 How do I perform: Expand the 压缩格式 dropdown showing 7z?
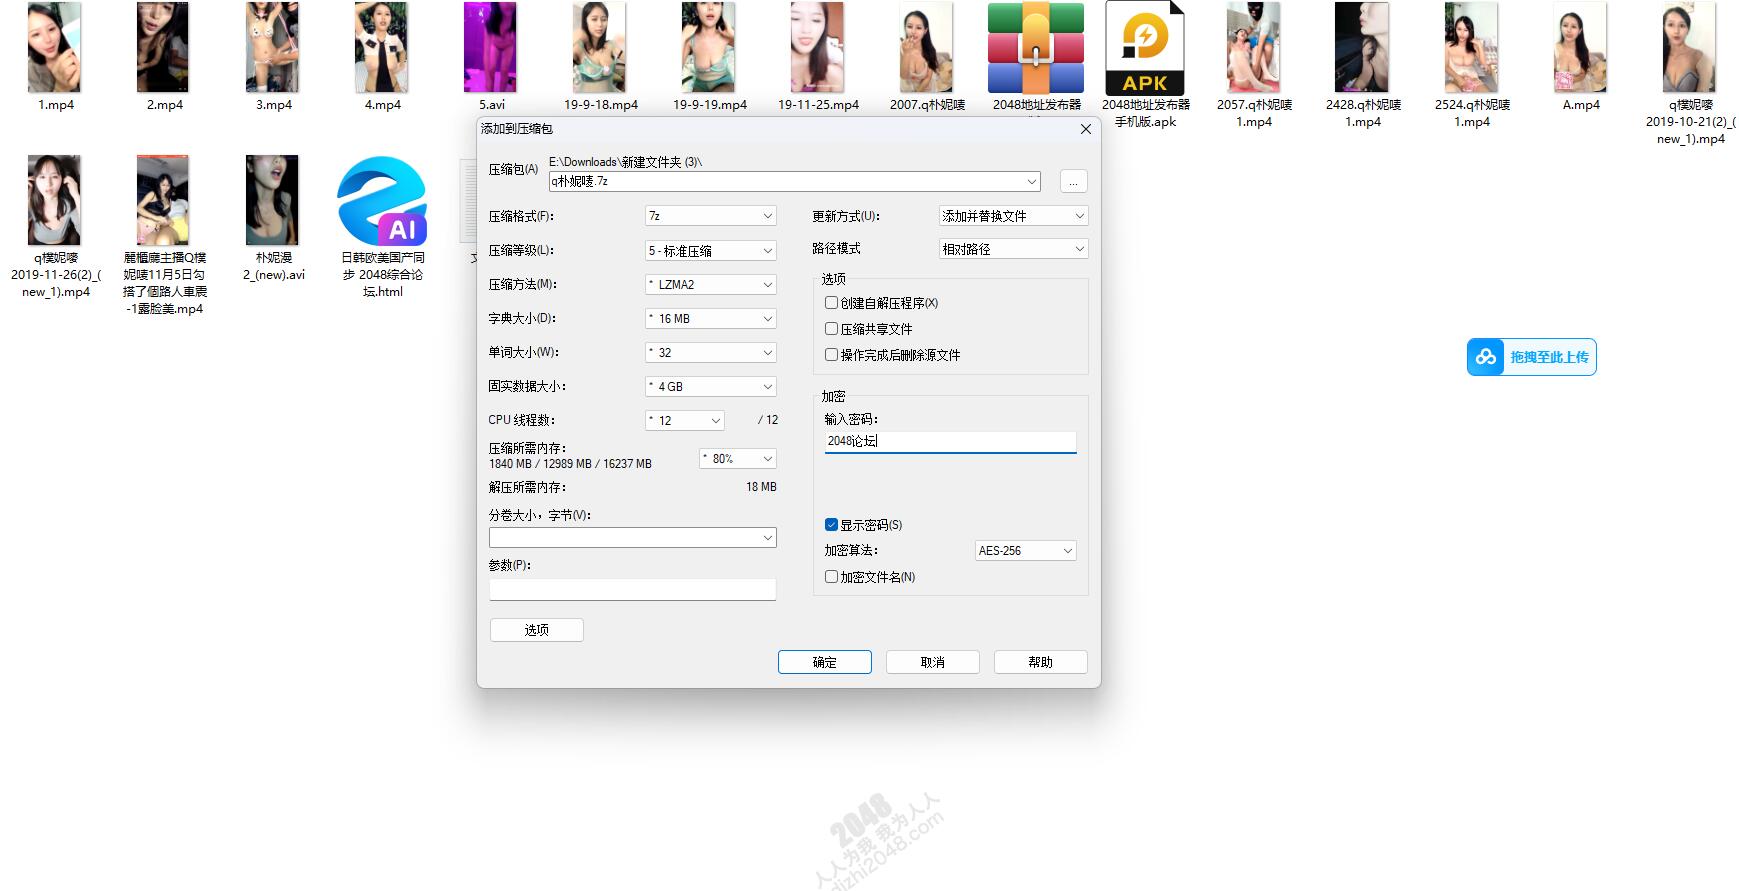point(710,216)
